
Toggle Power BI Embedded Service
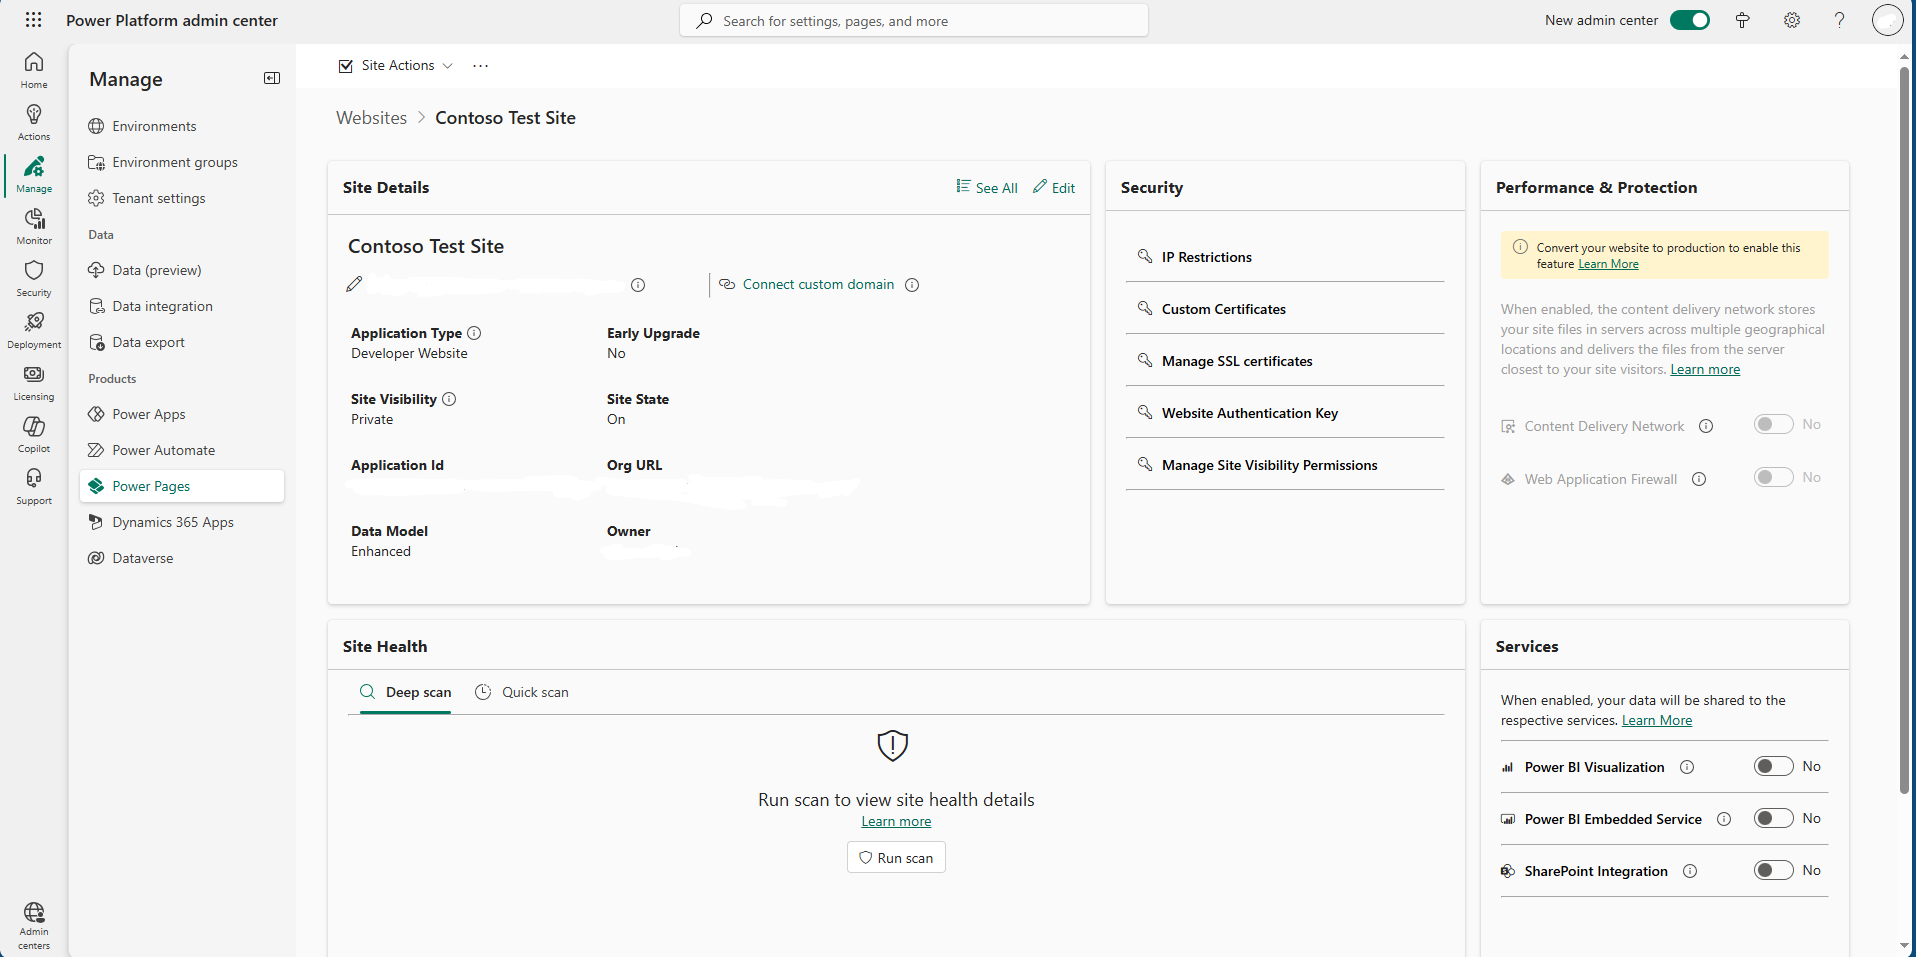(1773, 818)
